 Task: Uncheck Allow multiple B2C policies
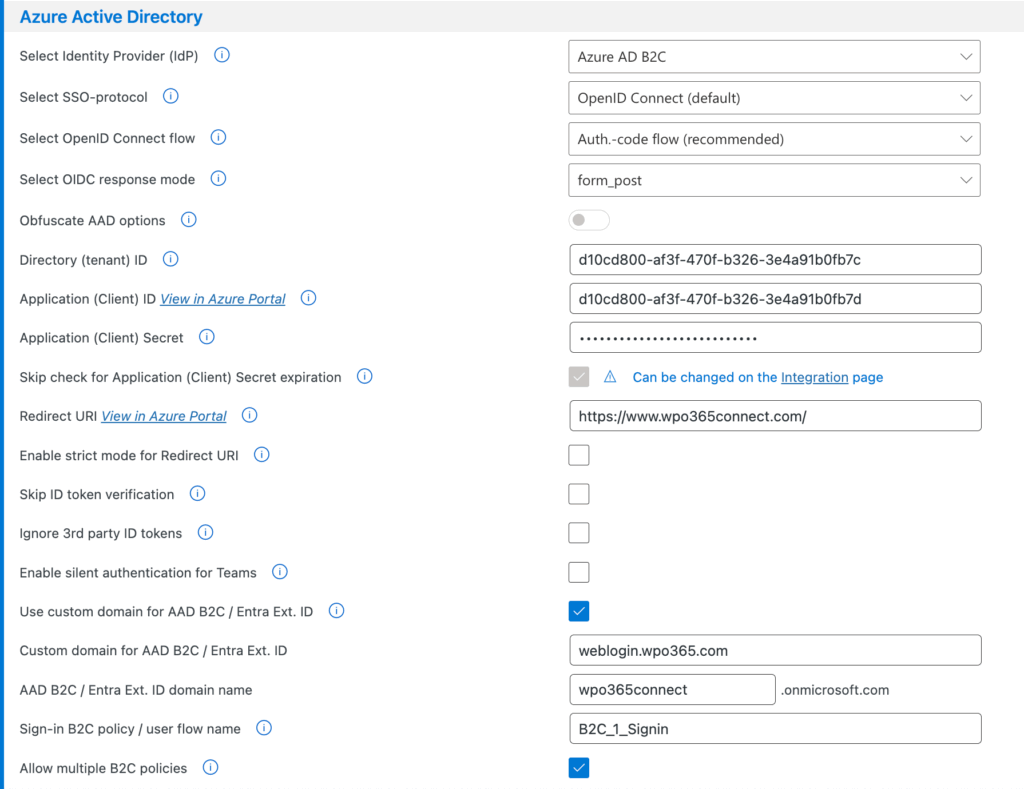(579, 768)
